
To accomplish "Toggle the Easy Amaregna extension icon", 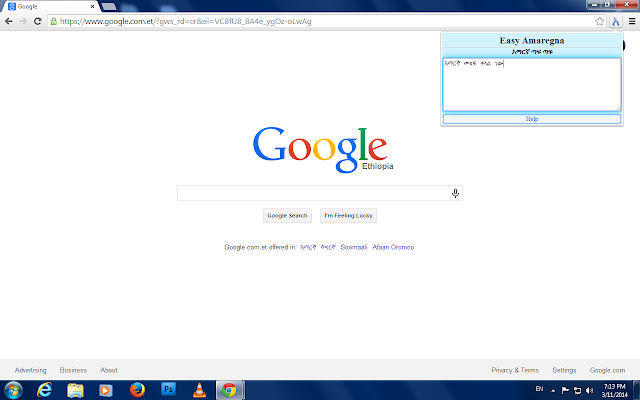I will [x=616, y=21].
